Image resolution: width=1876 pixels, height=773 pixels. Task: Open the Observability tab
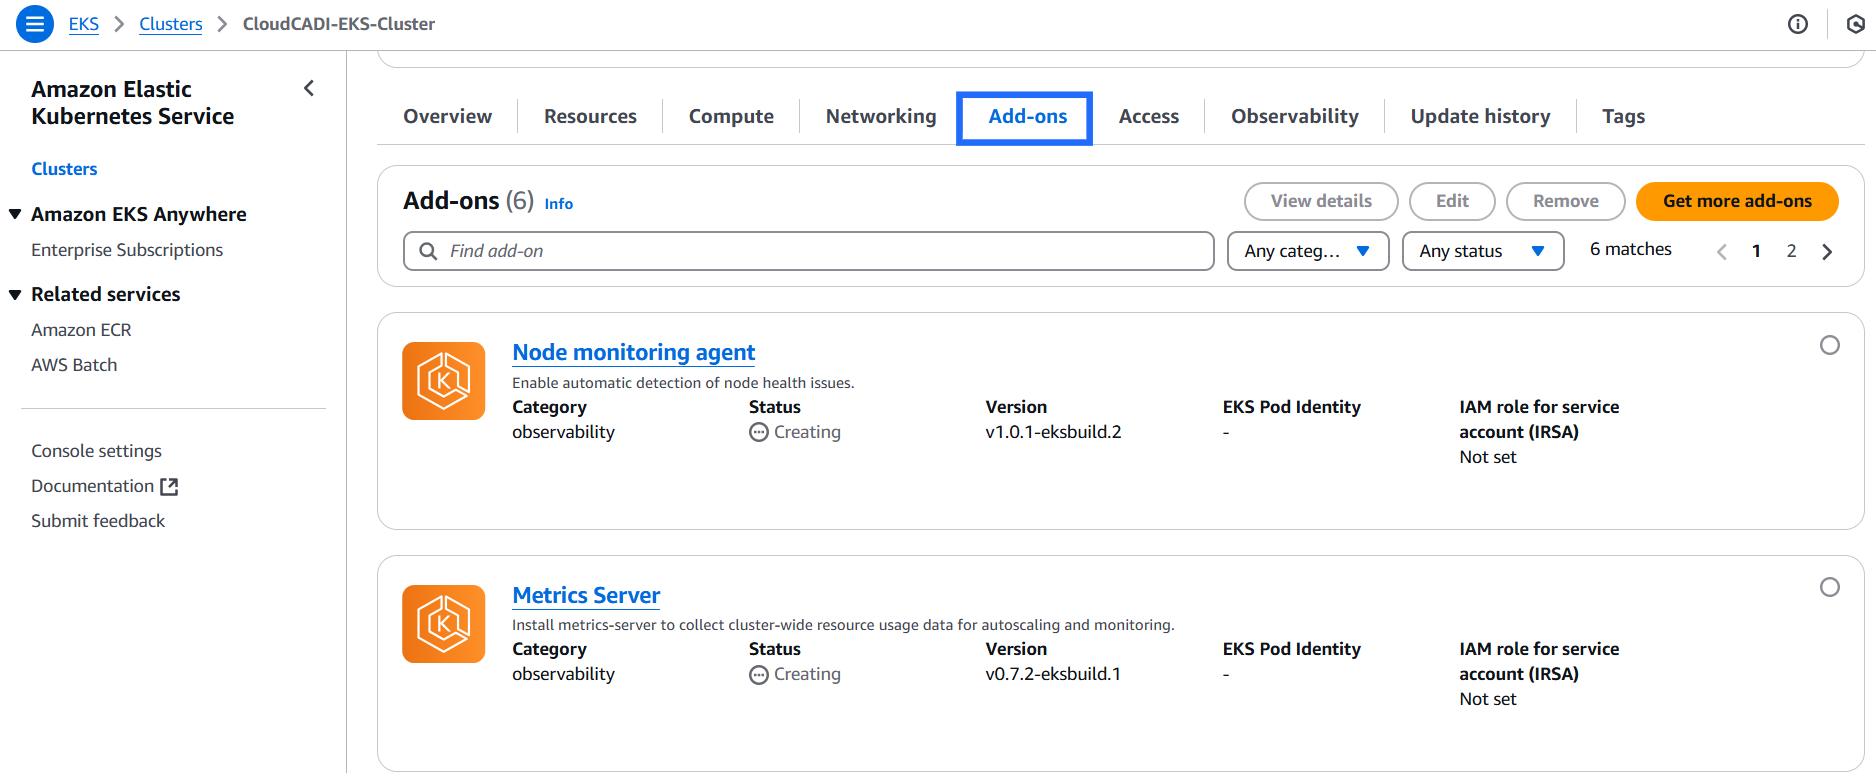pos(1294,116)
